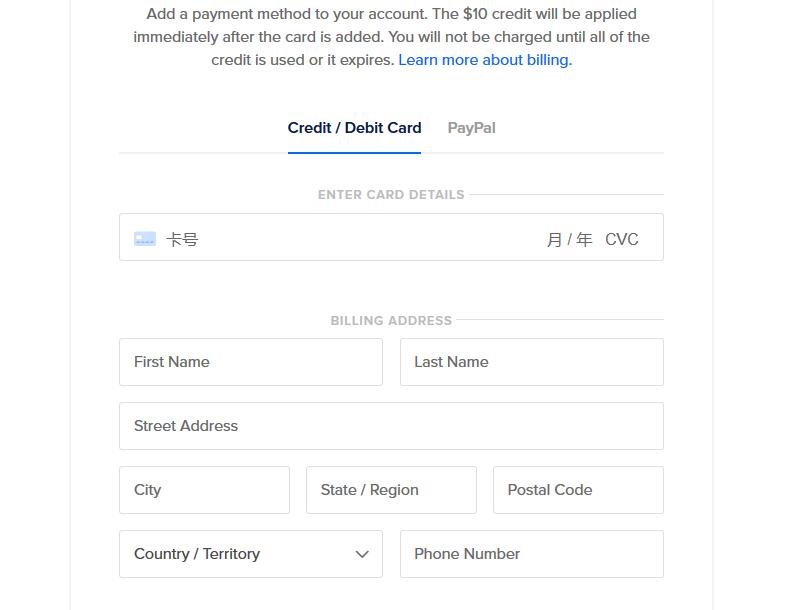Focus the Phone Number field
This screenshot has width=792, height=610.
(531, 554)
